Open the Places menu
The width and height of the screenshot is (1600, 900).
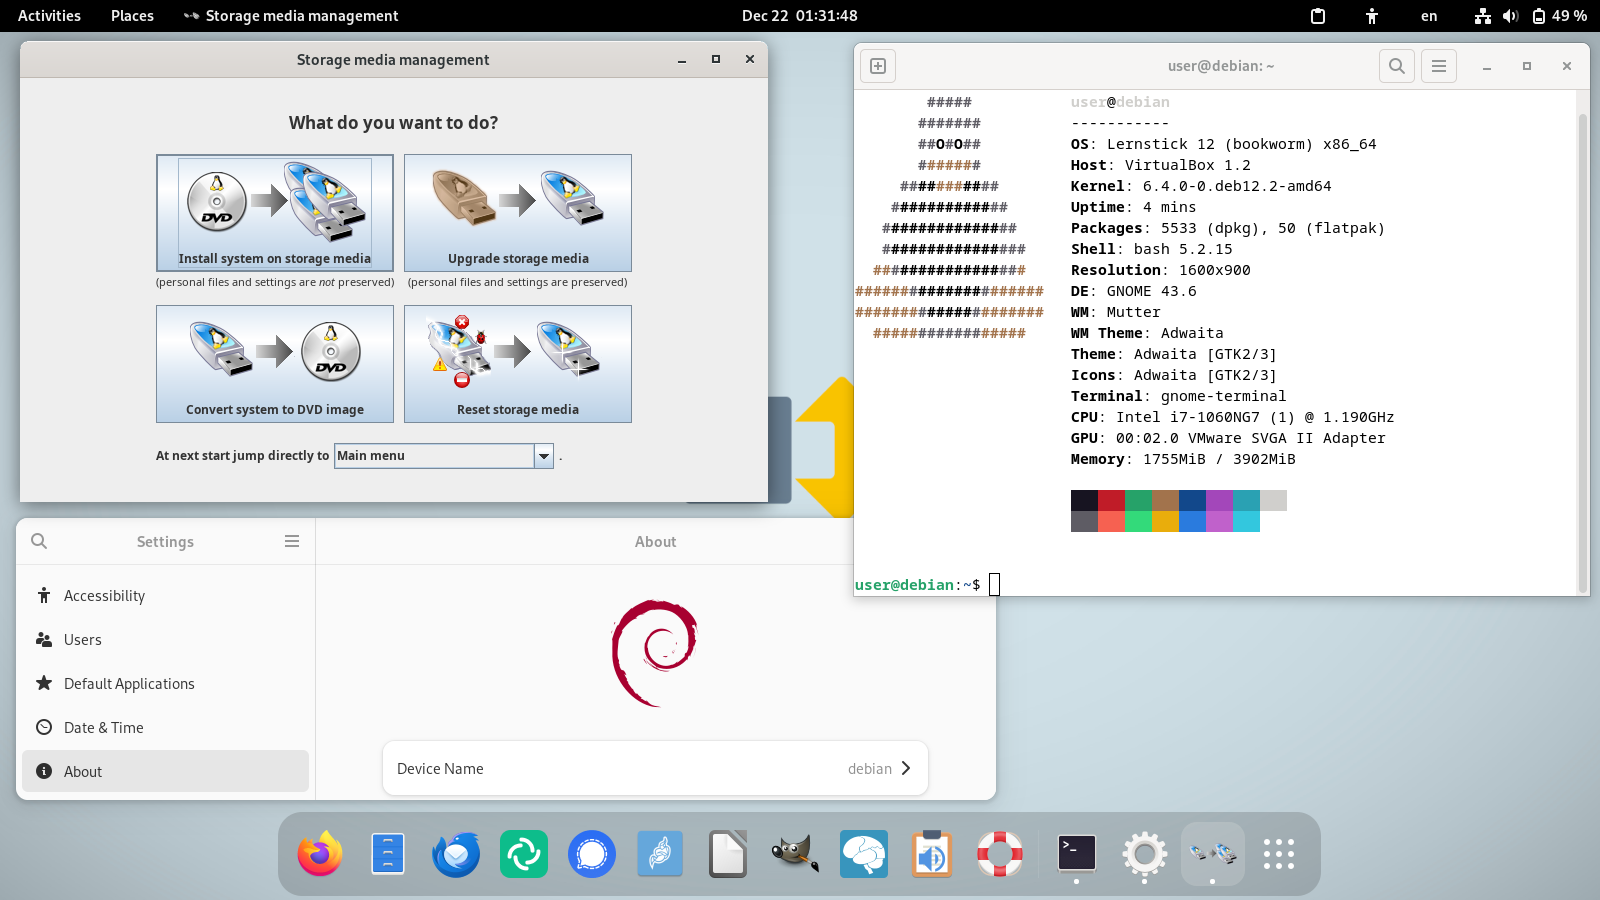[132, 16]
